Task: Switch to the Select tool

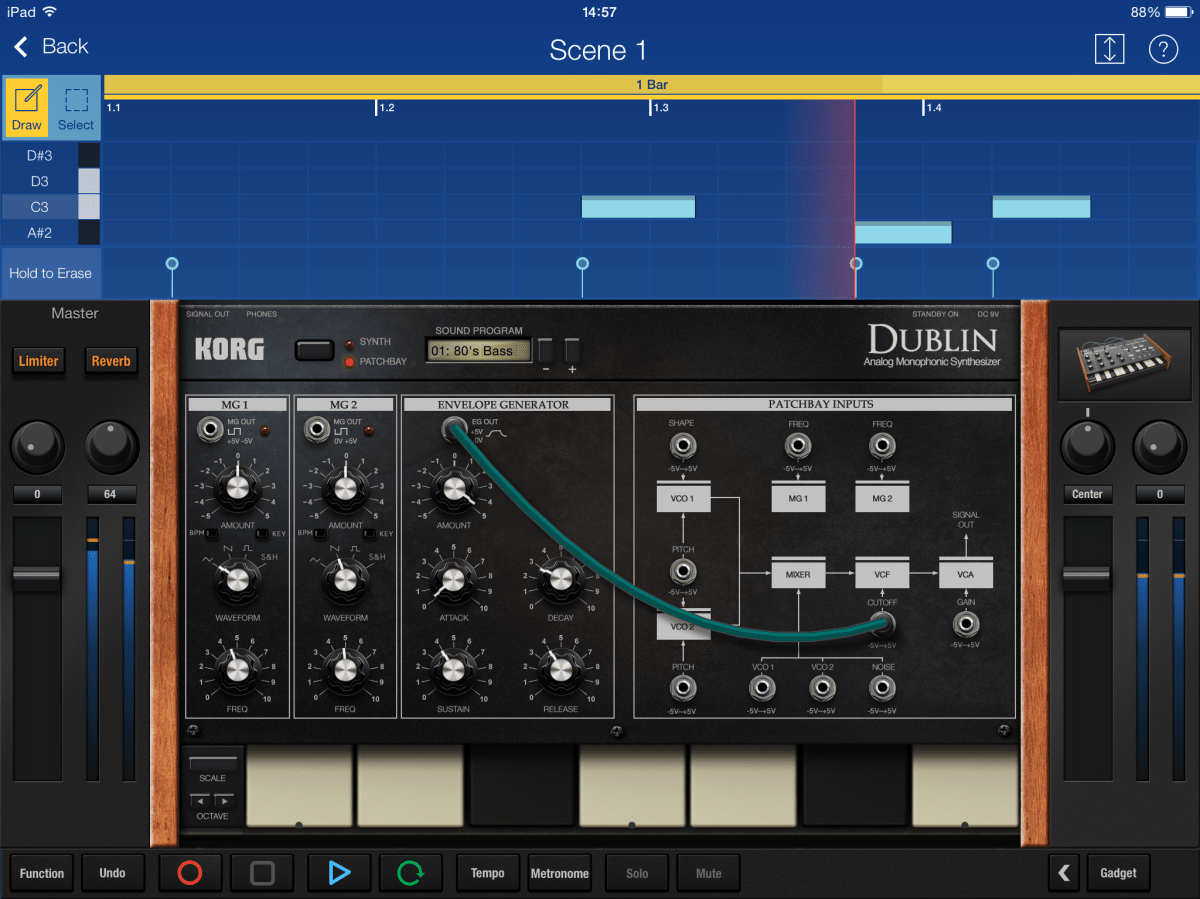Action: click(x=75, y=107)
